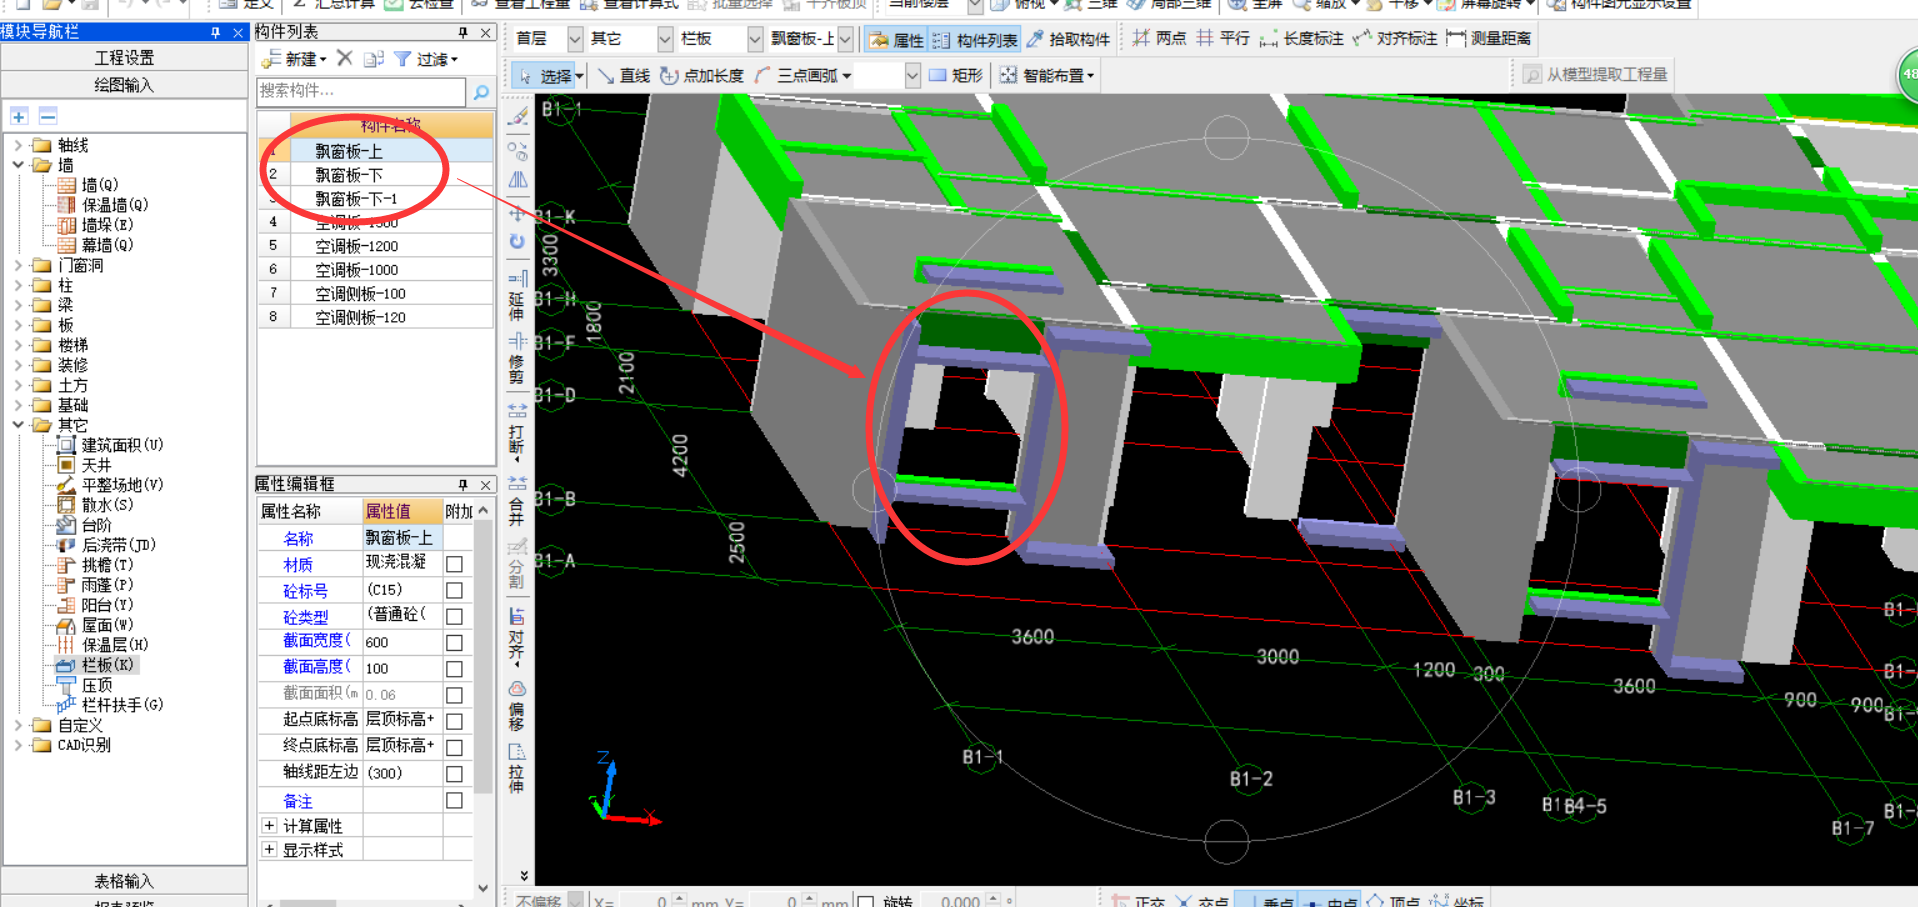This screenshot has height=907, width=1918.
Task: Pin the 构件列表 panel
Action: (x=463, y=32)
